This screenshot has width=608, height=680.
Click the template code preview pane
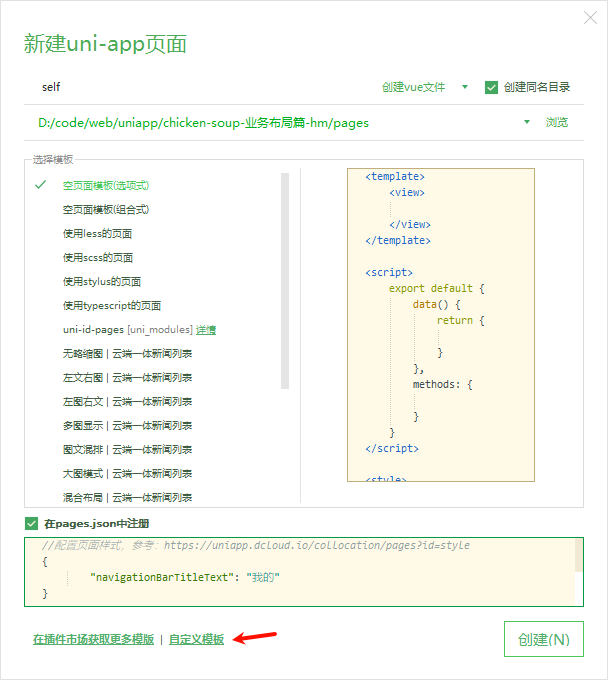pyautogui.click(x=441, y=325)
